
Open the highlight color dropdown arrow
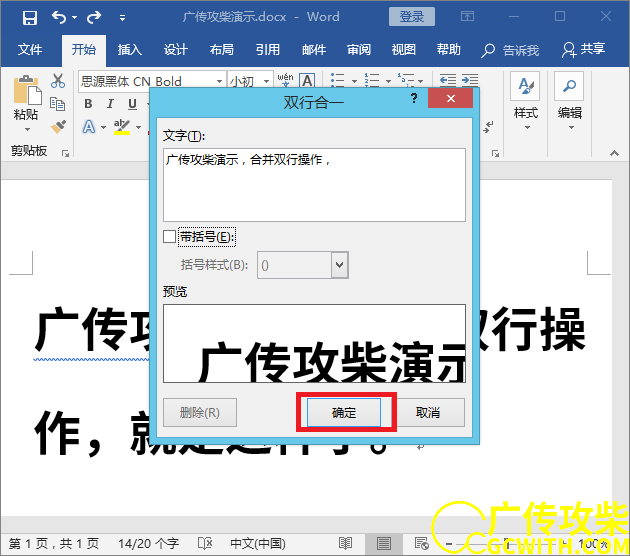click(139, 127)
